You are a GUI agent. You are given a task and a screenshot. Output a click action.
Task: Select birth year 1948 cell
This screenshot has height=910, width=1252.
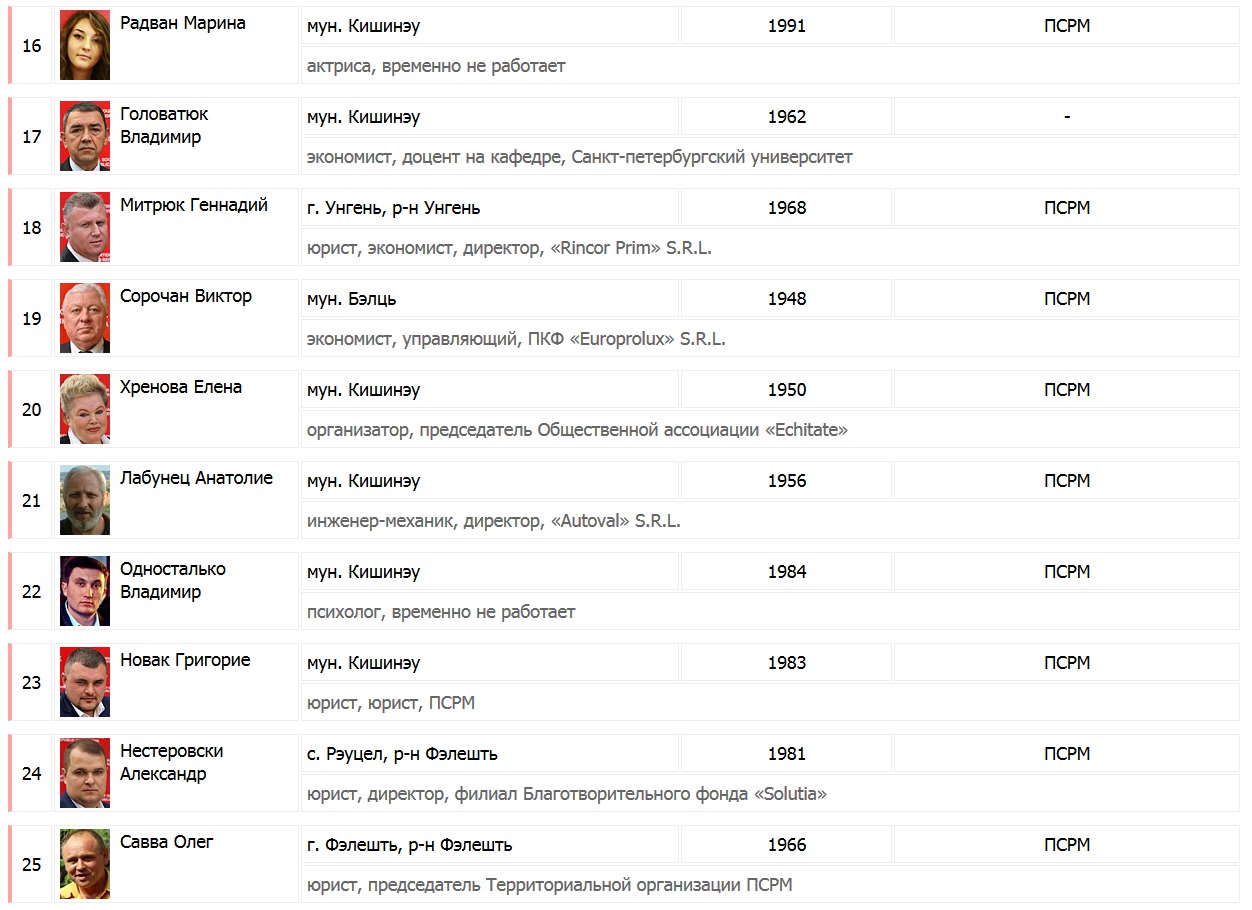[x=787, y=299]
